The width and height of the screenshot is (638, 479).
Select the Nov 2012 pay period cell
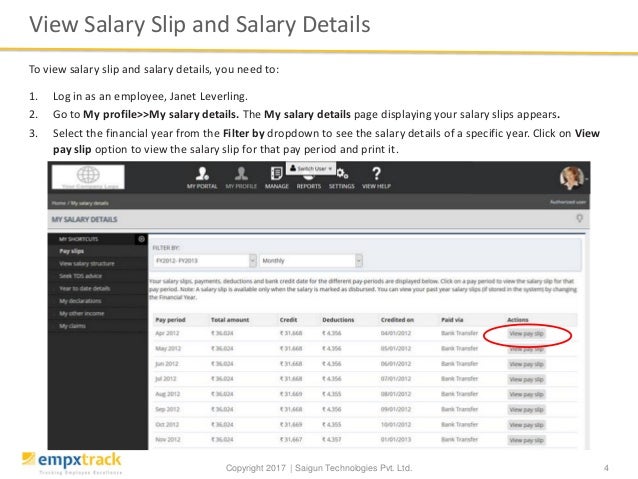click(x=168, y=440)
